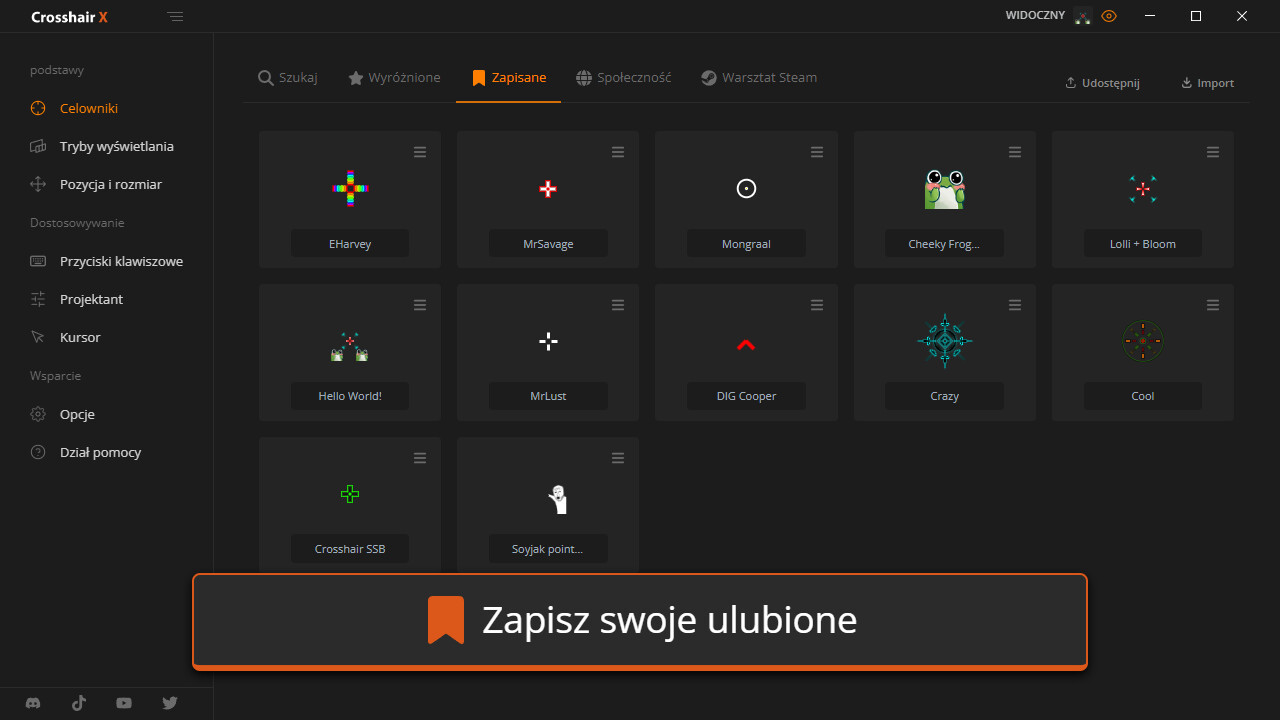
Task: Go to Tryby wyświetlania in sidebar
Action: point(116,146)
